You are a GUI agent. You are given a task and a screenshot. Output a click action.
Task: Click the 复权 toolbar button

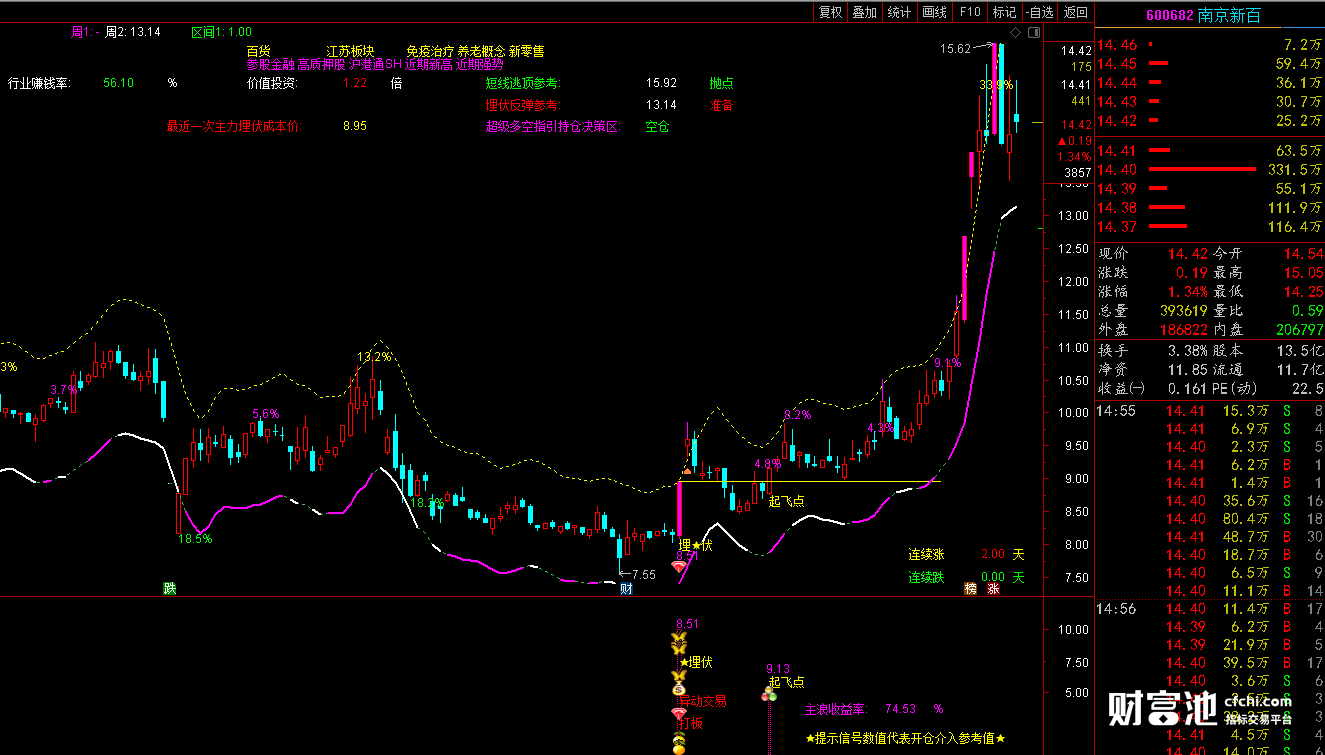tap(830, 12)
